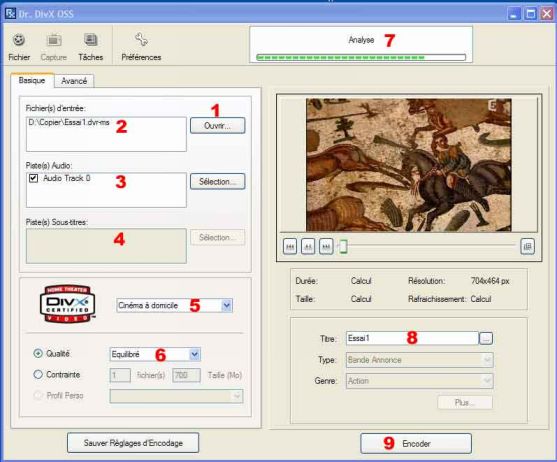Uncheck the Audio Track 0 checkbox
The height and width of the screenshot is (462, 557).
click(33, 178)
